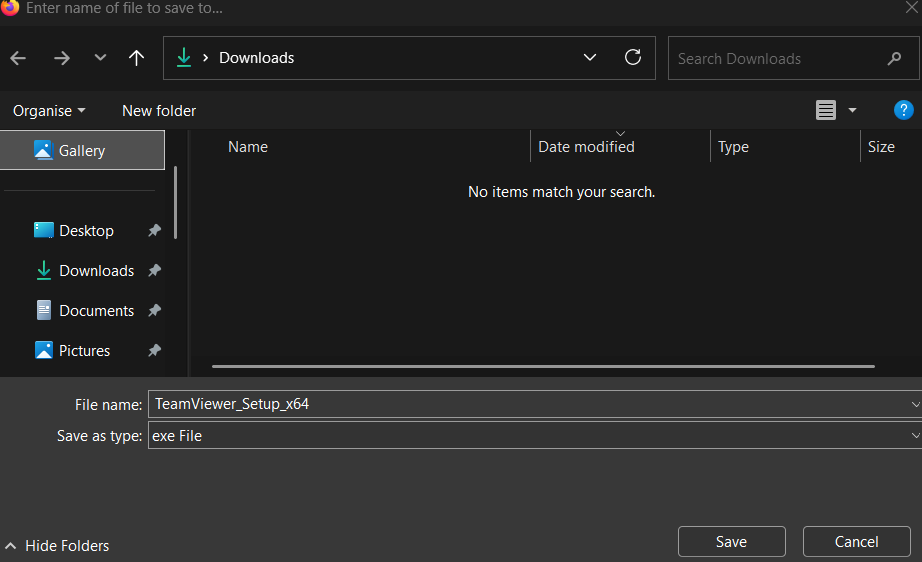Select Downloads in the sidebar
This screenshot has width=922, height=562.
point(96,271)
